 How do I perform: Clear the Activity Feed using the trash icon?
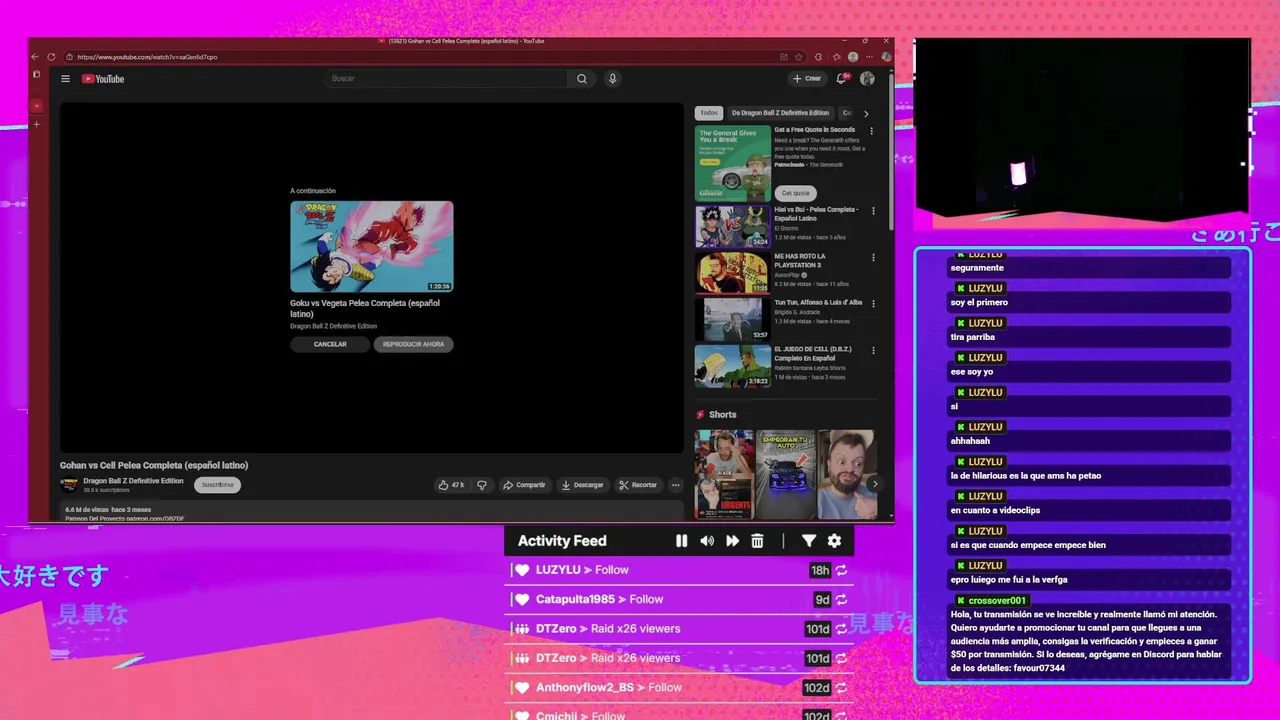[x=757, y=541]
